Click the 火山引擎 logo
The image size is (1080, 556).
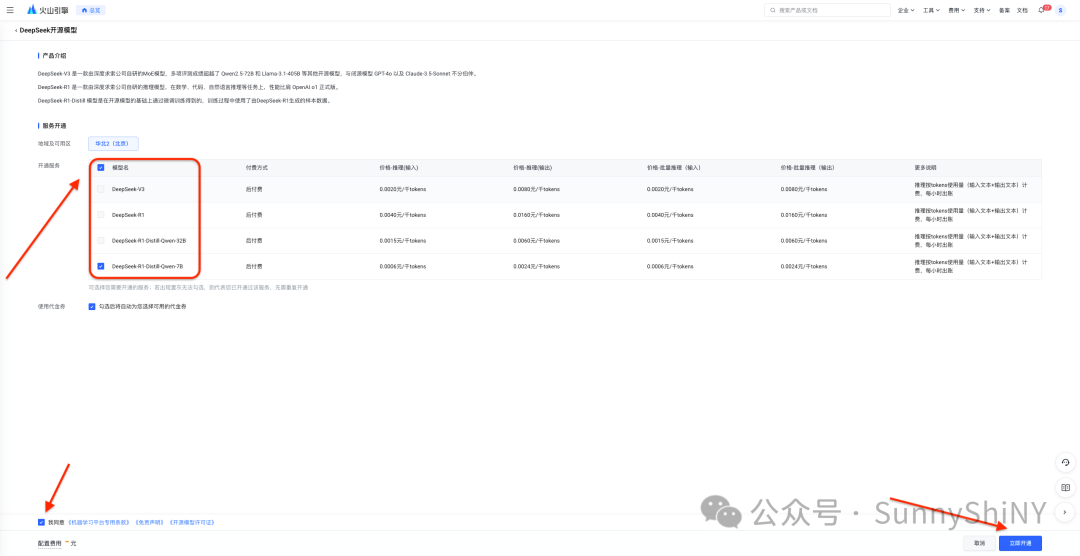[x=46, y=10]
